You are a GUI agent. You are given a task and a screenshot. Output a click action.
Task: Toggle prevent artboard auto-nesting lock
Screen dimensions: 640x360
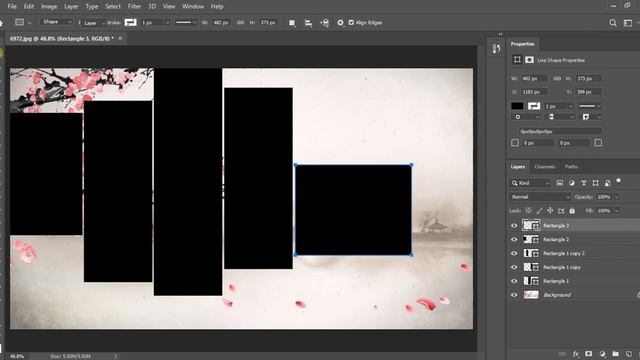(561, 211)
